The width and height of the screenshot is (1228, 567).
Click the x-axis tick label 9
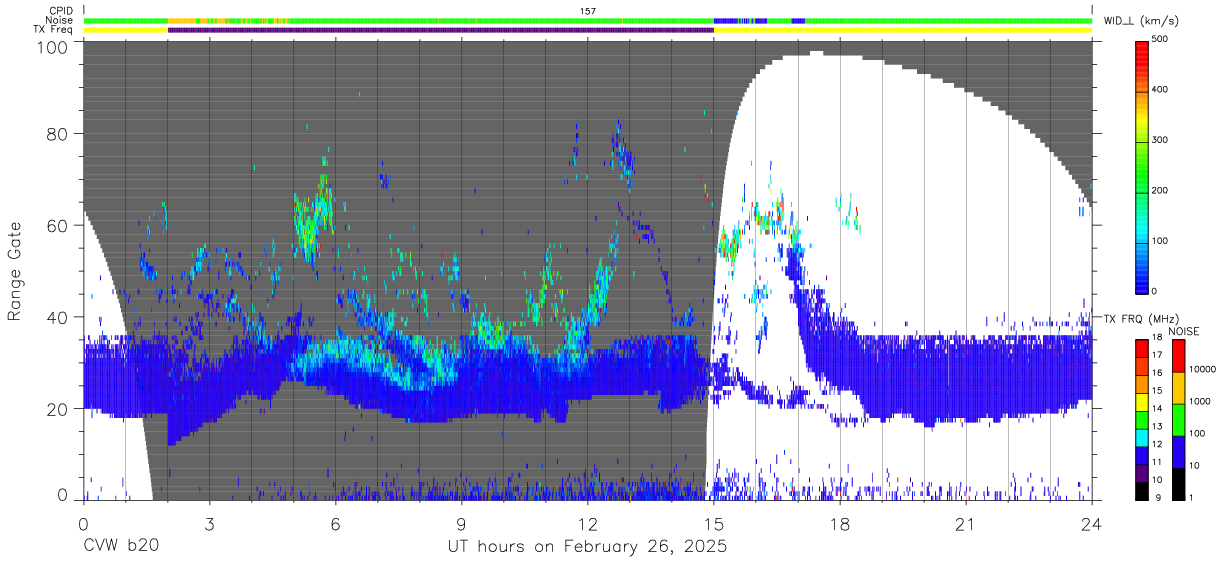(461, 524)
